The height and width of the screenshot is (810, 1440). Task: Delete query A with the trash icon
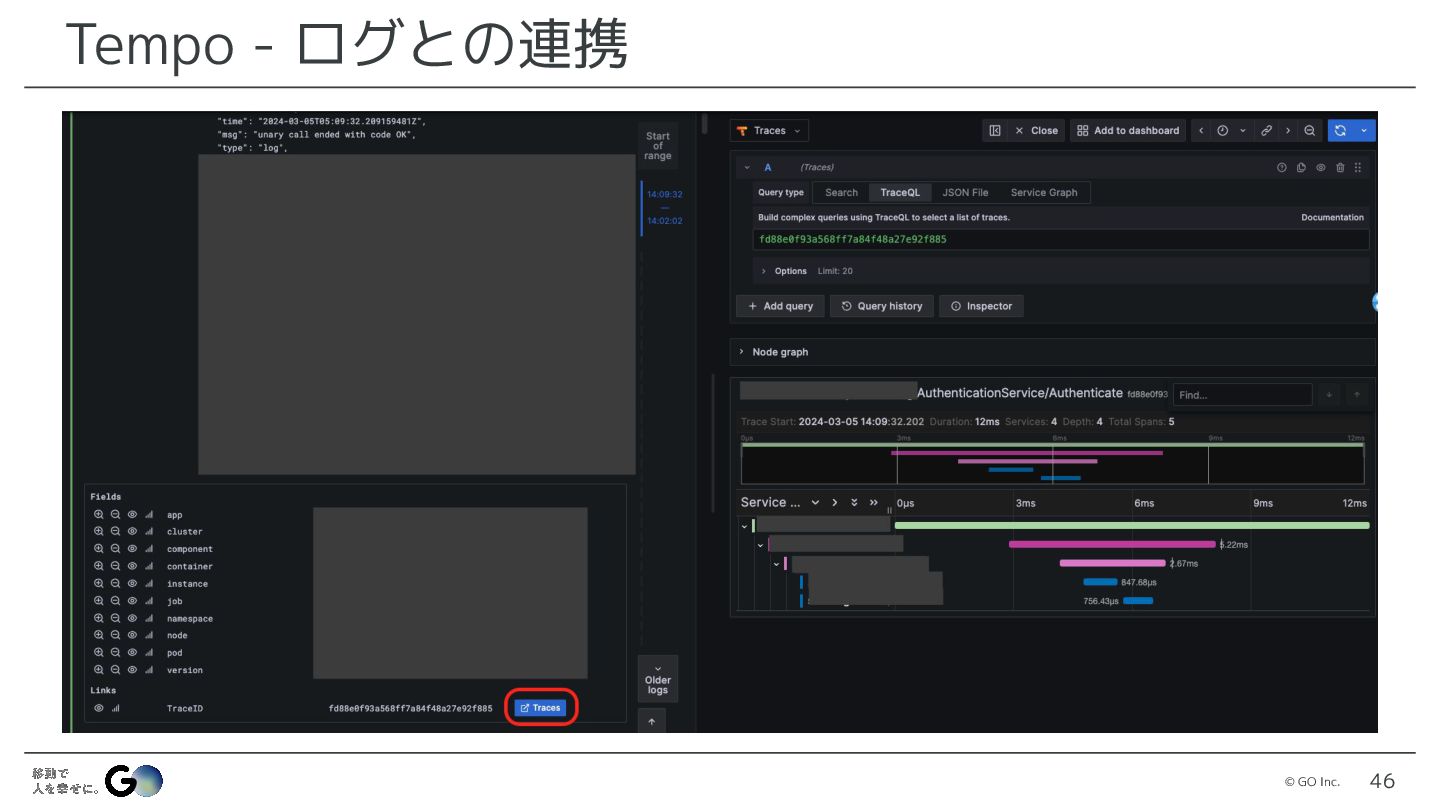coord(1340,168)
